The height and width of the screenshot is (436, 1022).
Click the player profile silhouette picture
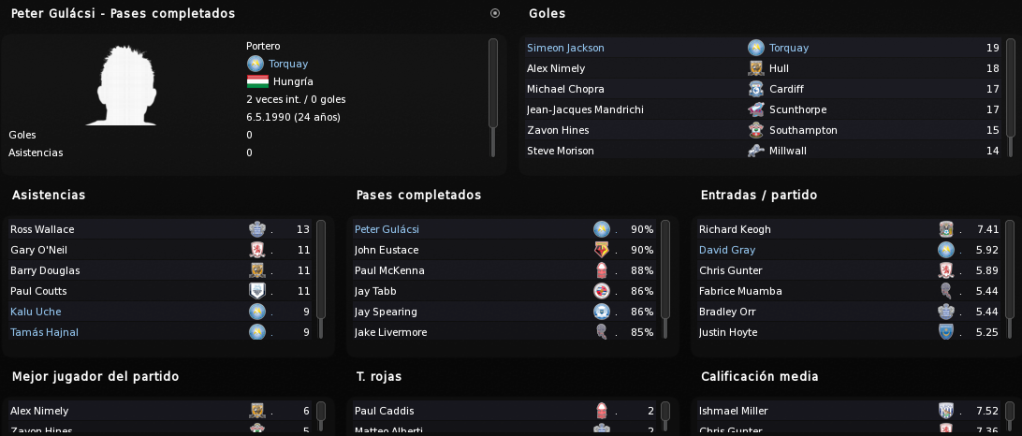click(x=123, y=85)
